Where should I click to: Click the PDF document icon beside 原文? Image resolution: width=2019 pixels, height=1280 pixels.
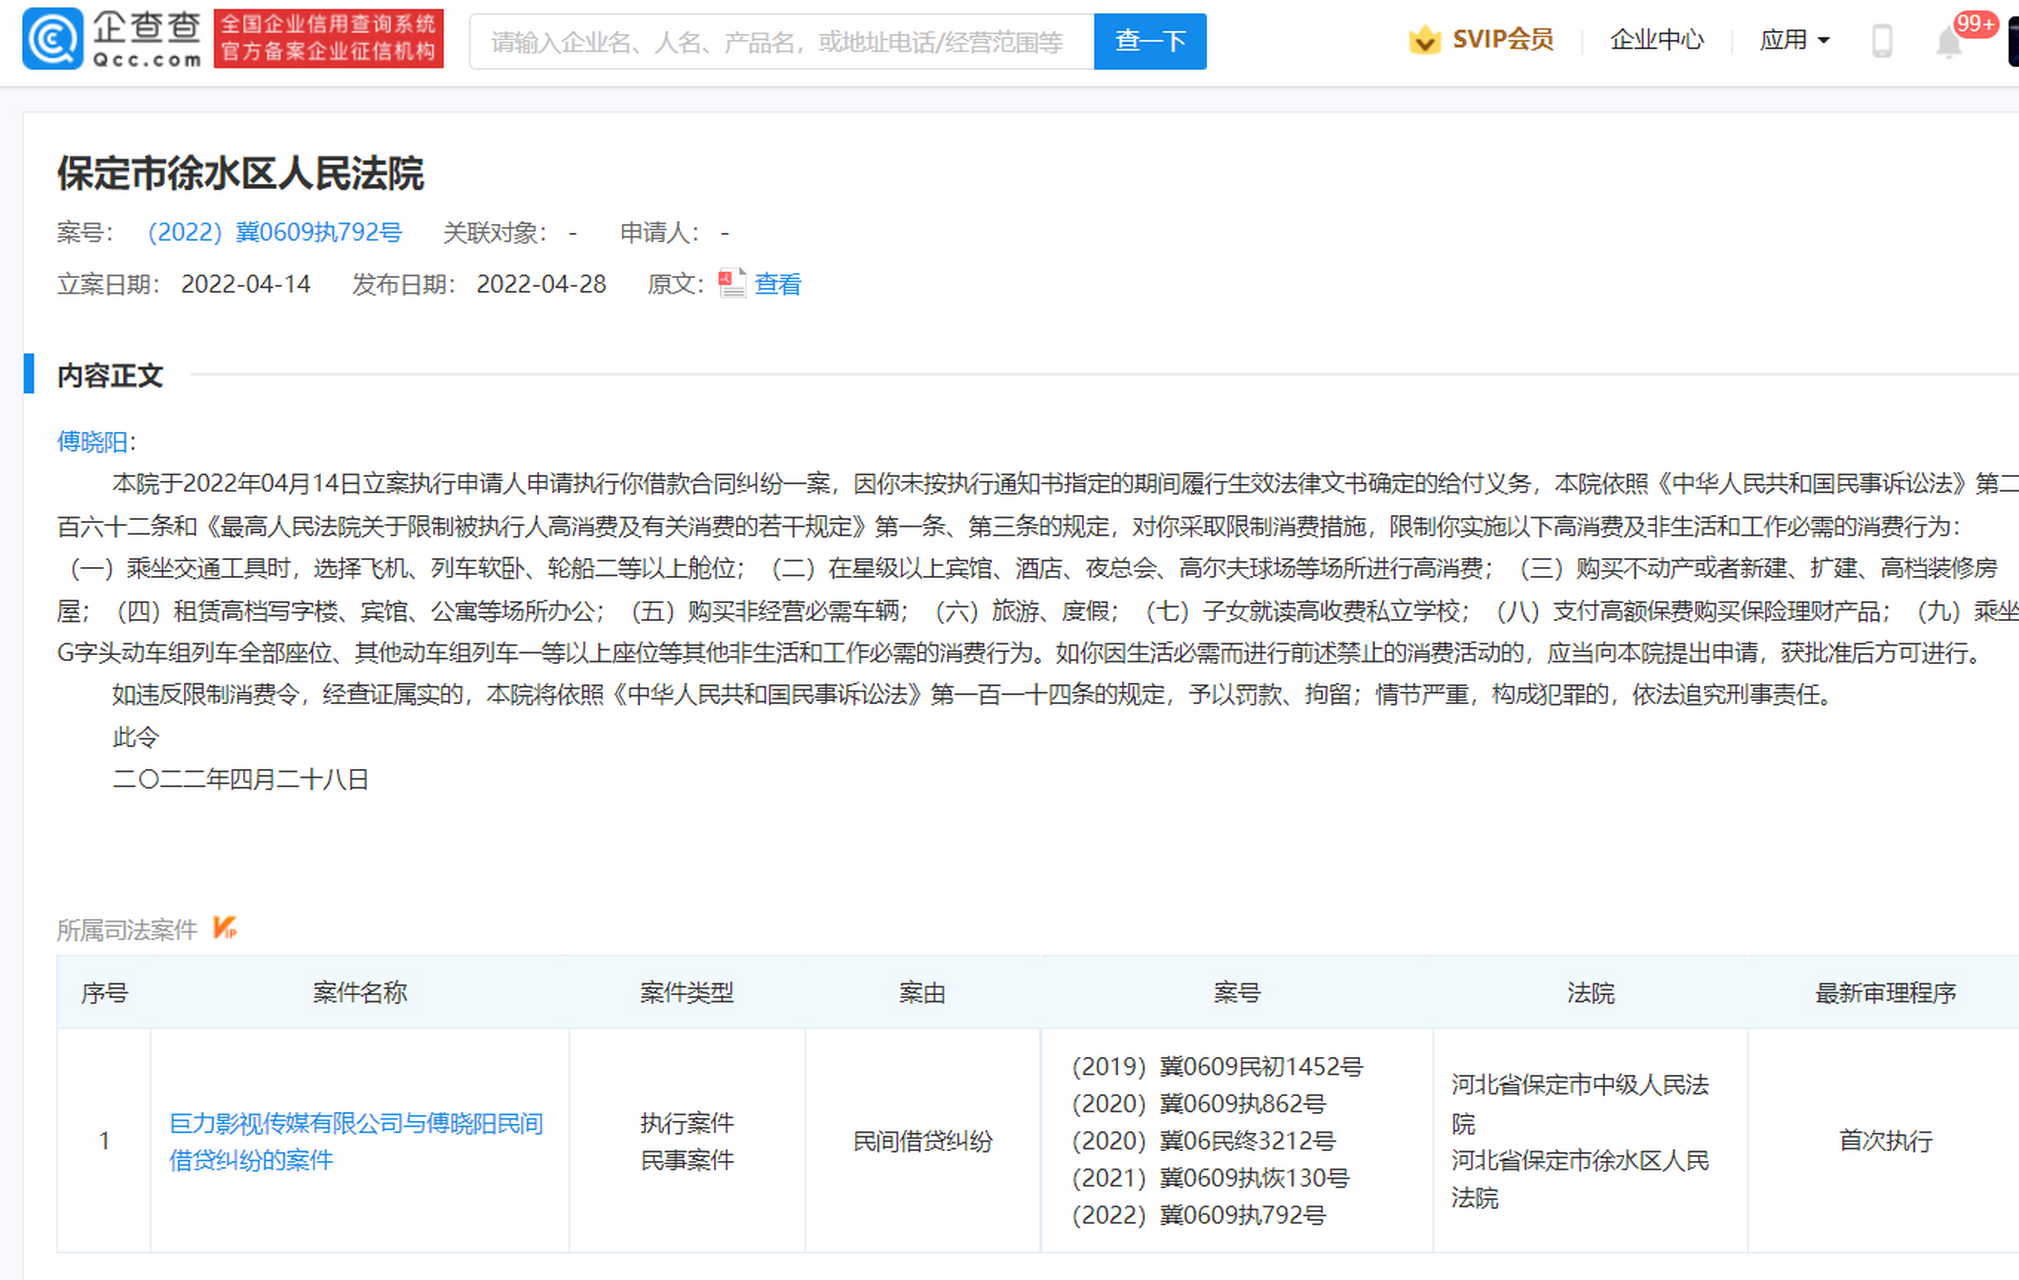point(731,283)
